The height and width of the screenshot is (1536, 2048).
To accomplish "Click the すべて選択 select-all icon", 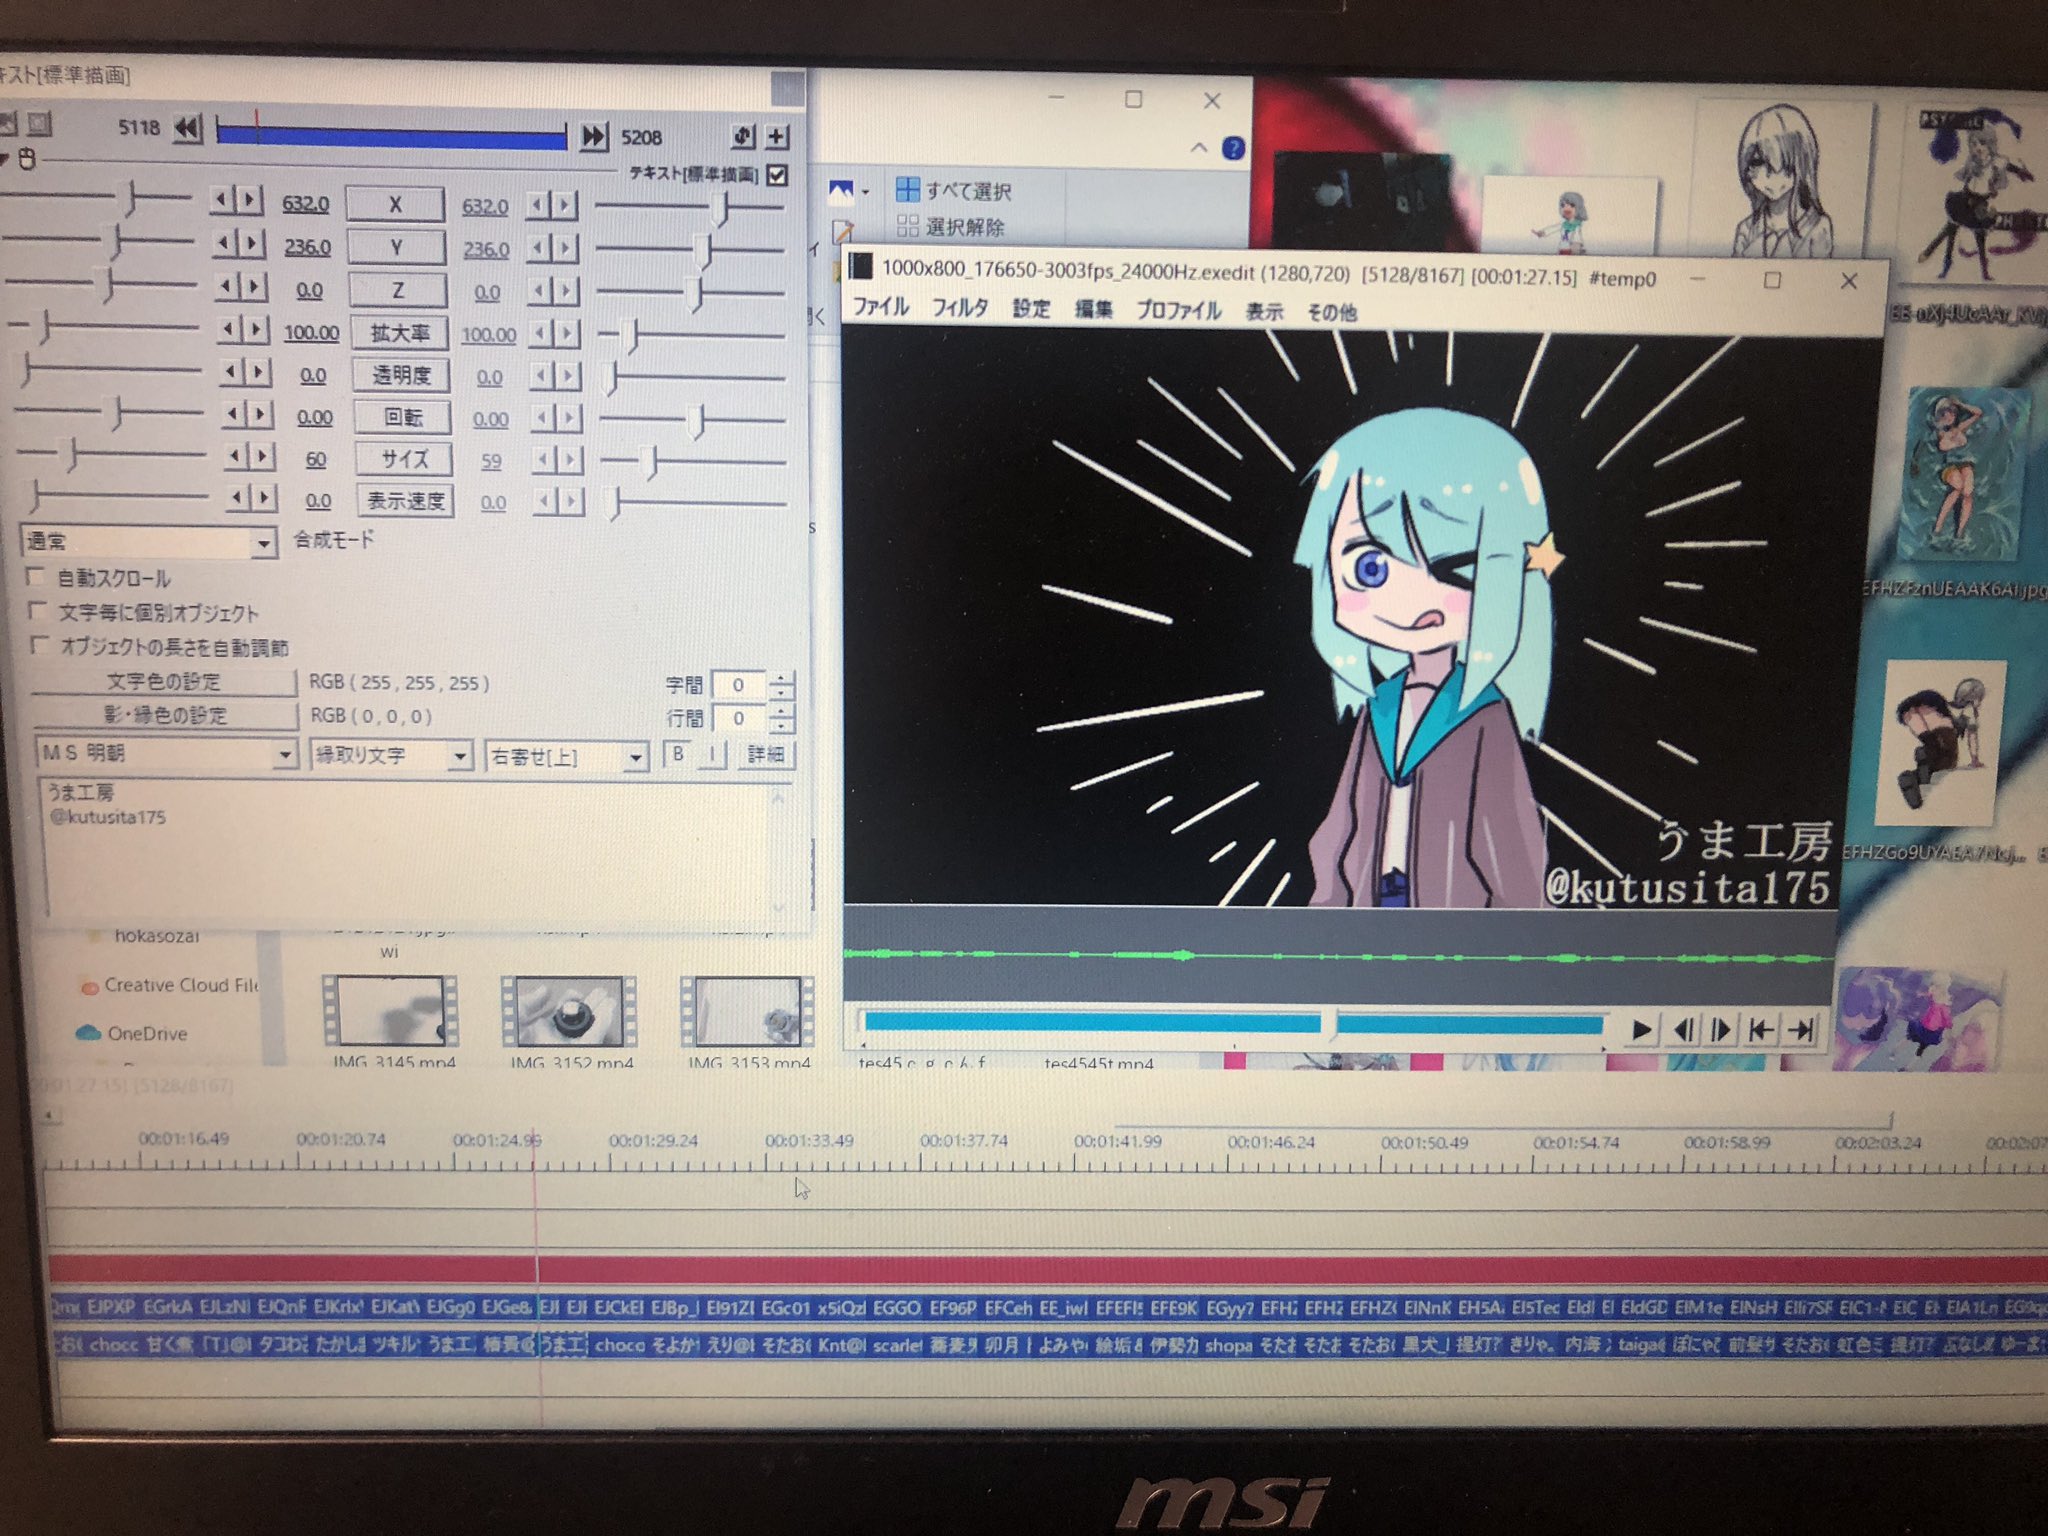I will (x=907, y=189).
